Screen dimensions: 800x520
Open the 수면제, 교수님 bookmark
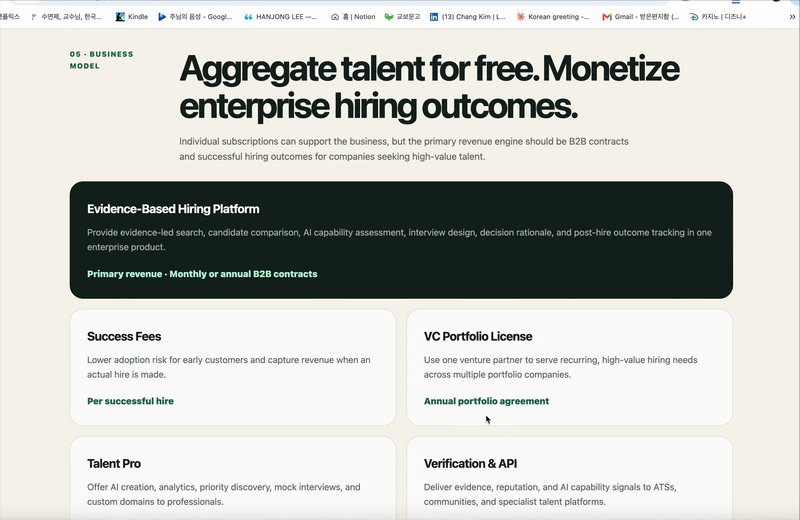pos(66,17)
